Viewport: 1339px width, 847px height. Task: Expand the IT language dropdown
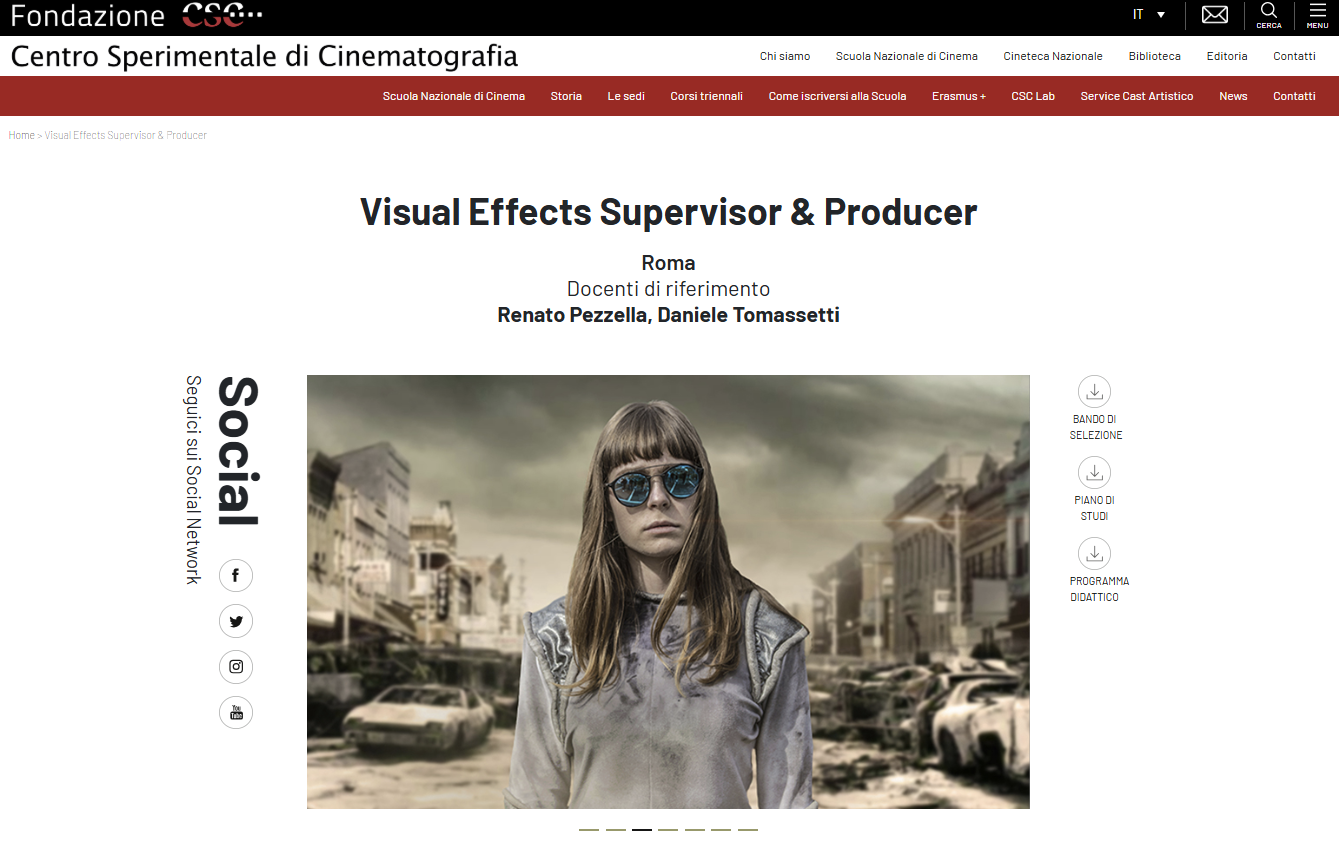(x=1148, y=15)
